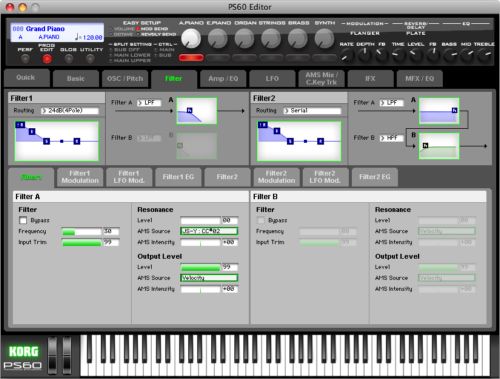Open the AMS Mix / C.Key Trk tab

(321, 79)
